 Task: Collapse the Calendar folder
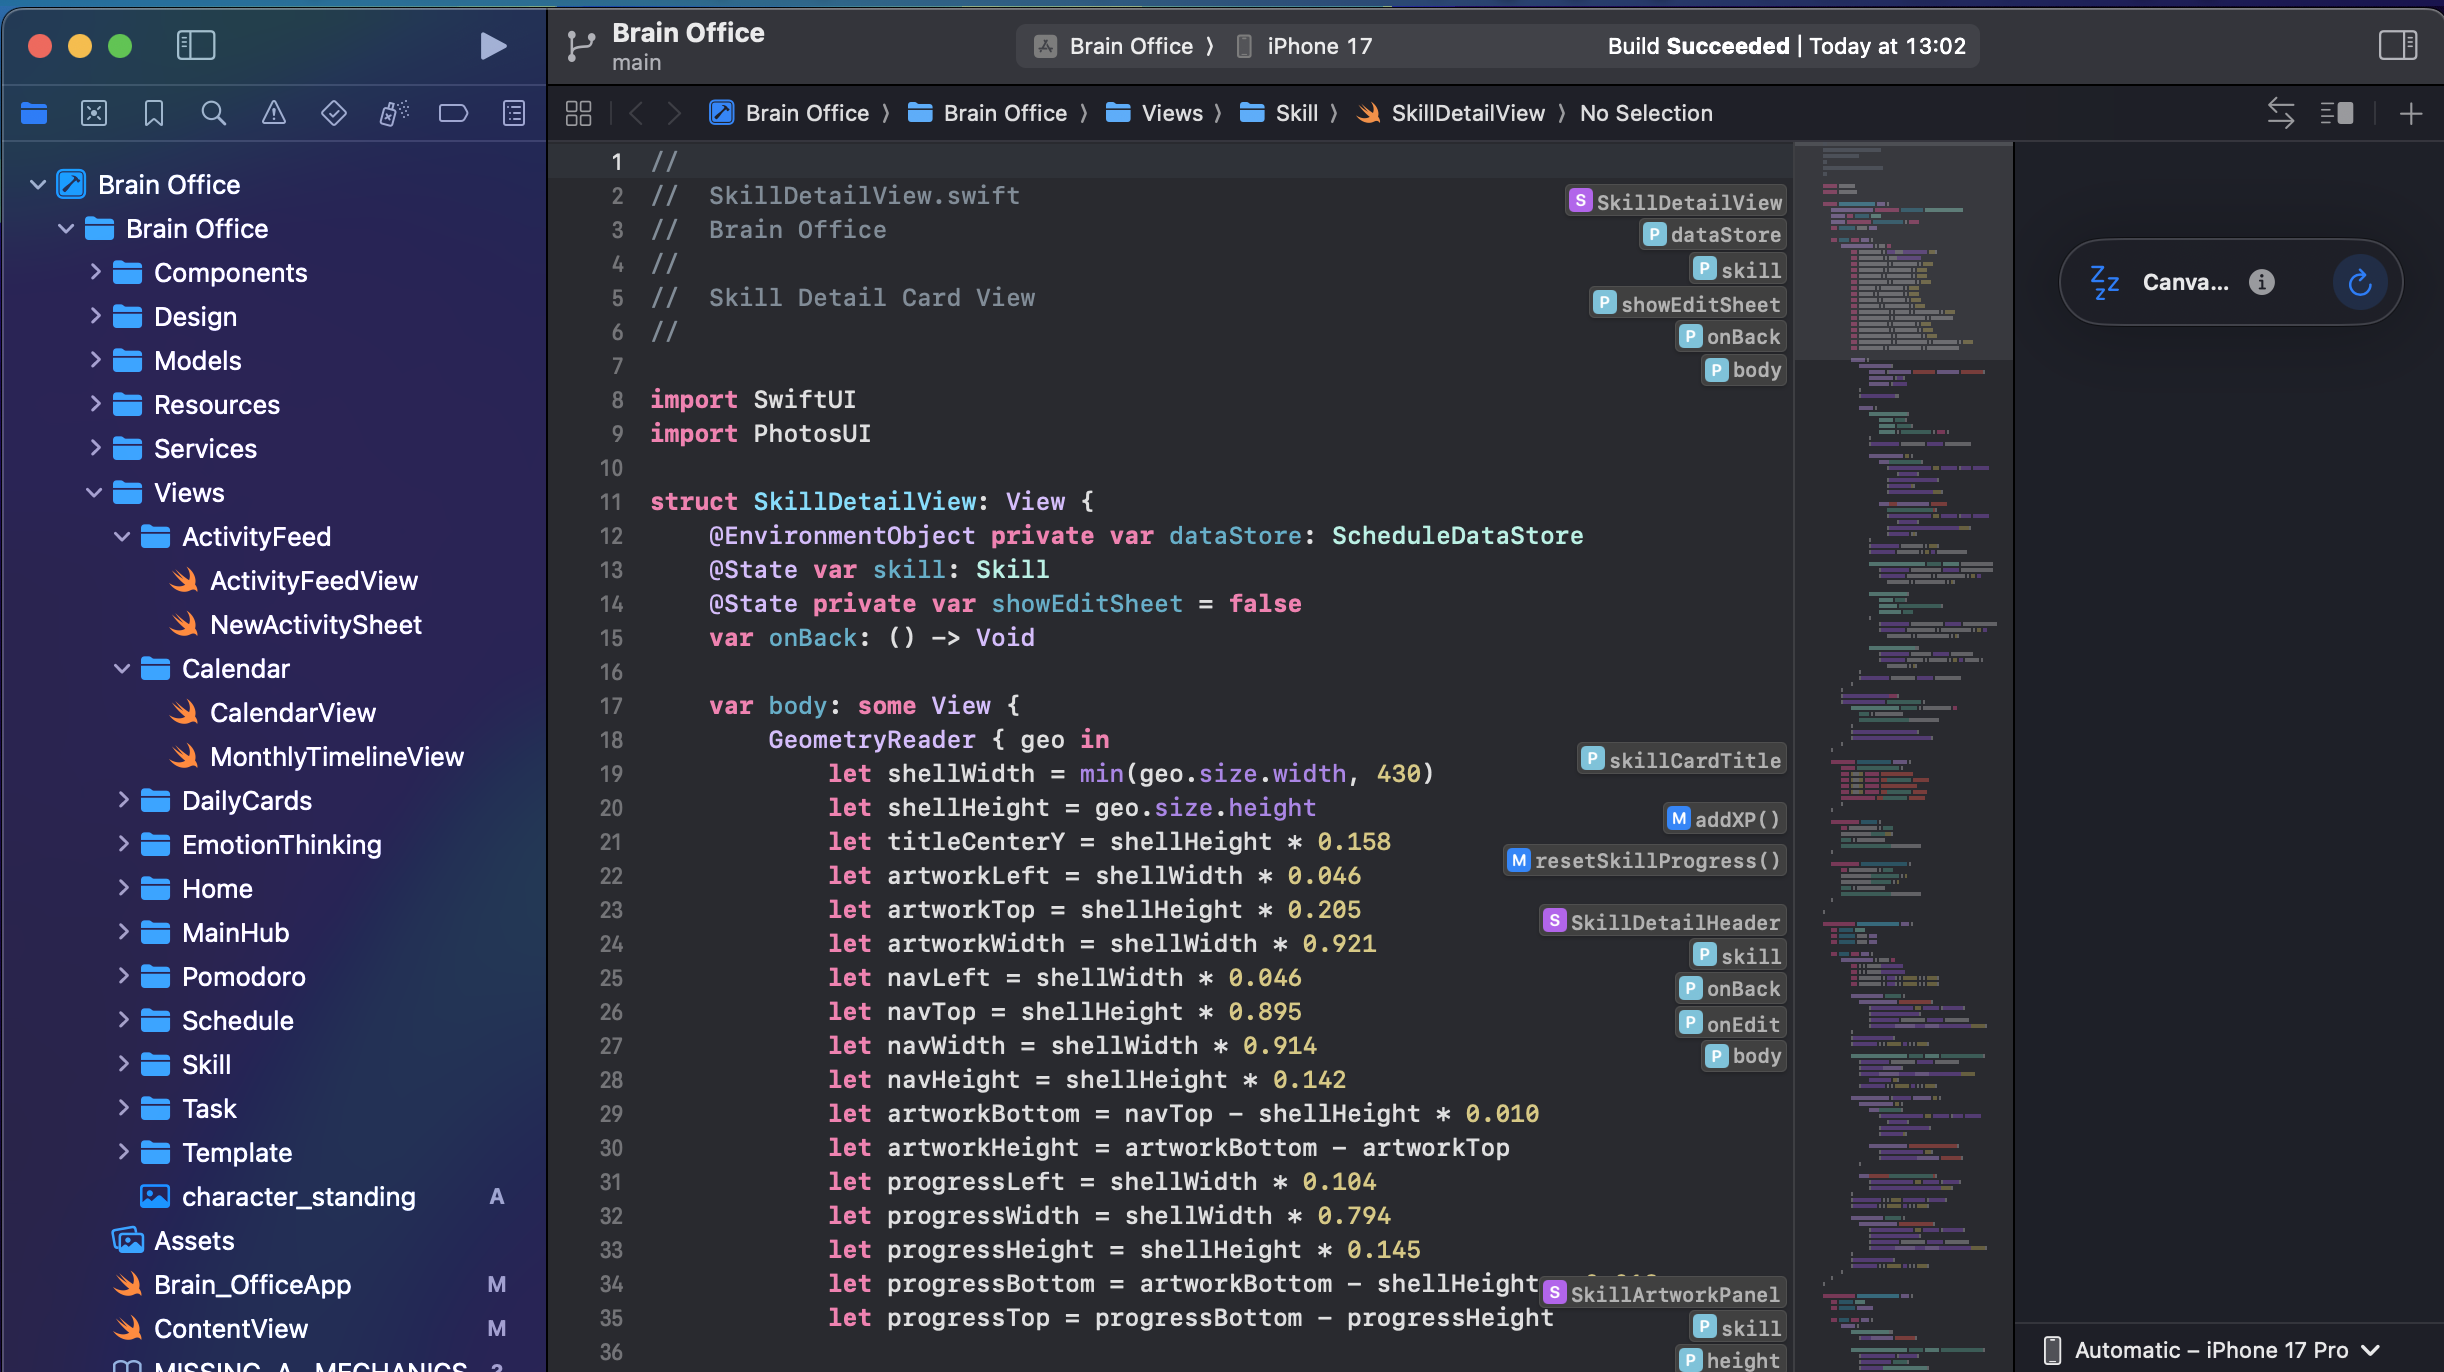tap(122, 669)
